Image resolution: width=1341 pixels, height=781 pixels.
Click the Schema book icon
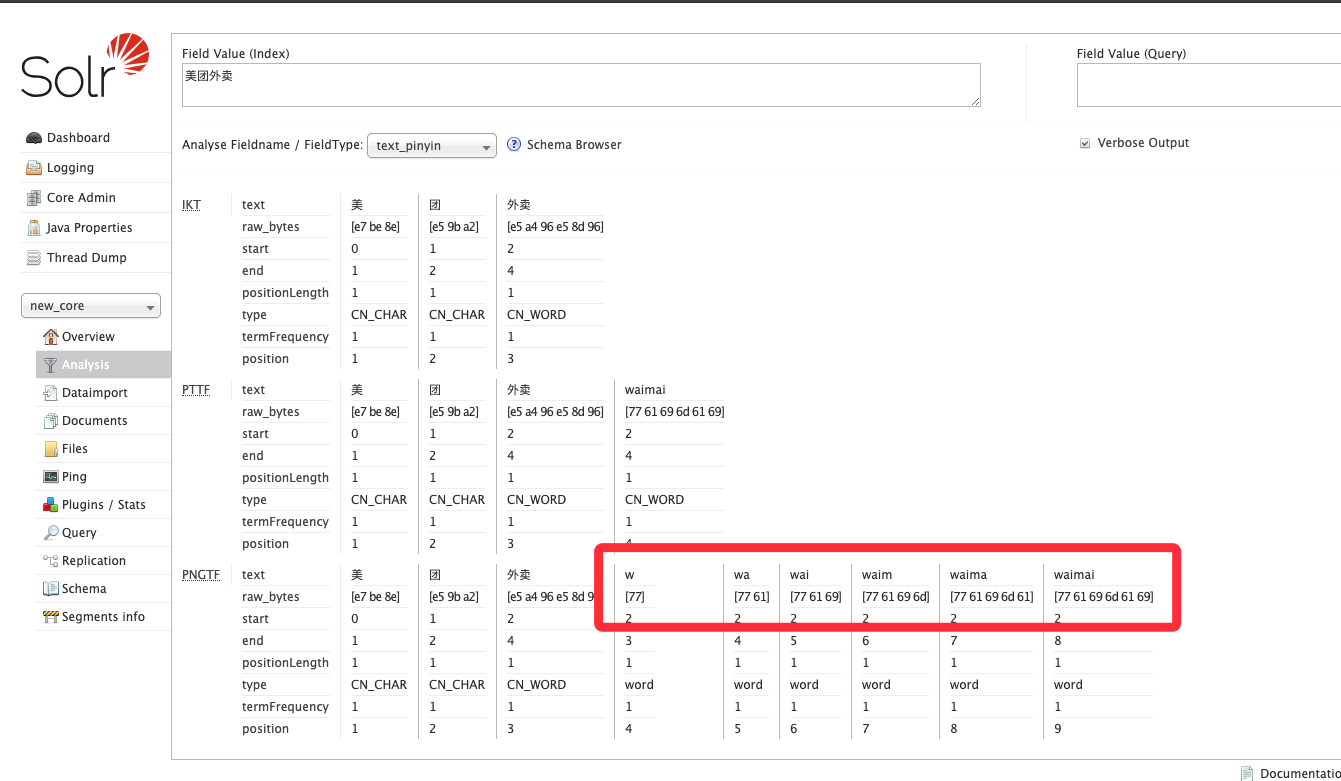click(51, 589)
